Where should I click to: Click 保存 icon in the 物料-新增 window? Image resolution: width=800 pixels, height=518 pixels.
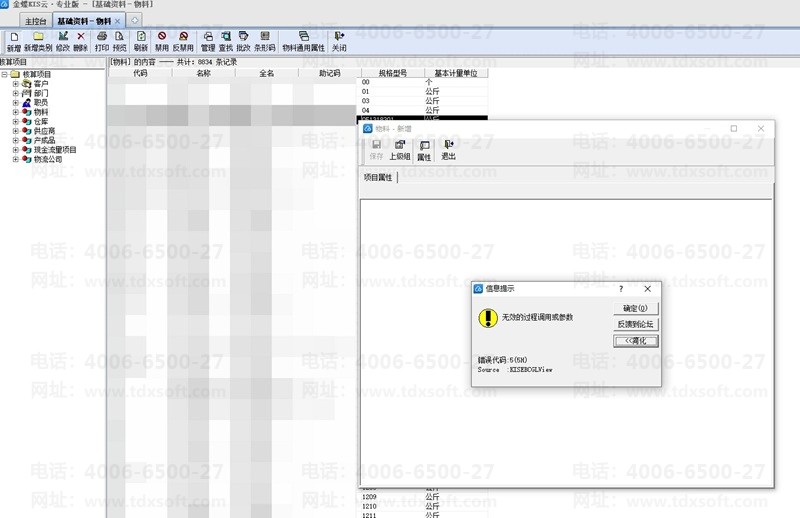377,145
